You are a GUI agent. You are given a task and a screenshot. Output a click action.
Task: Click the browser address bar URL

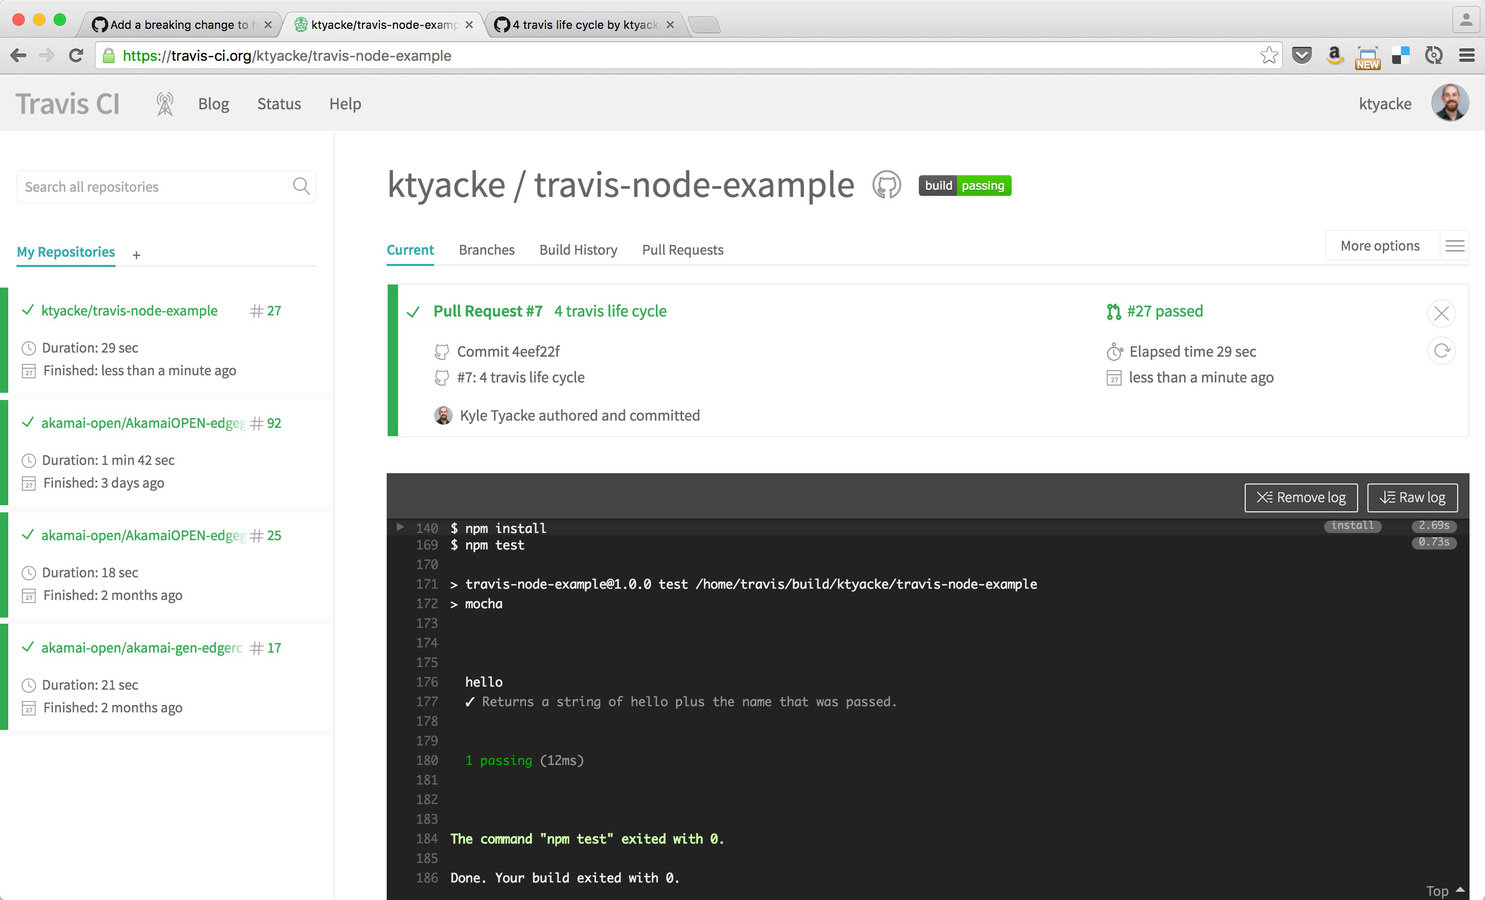[287, 56]
